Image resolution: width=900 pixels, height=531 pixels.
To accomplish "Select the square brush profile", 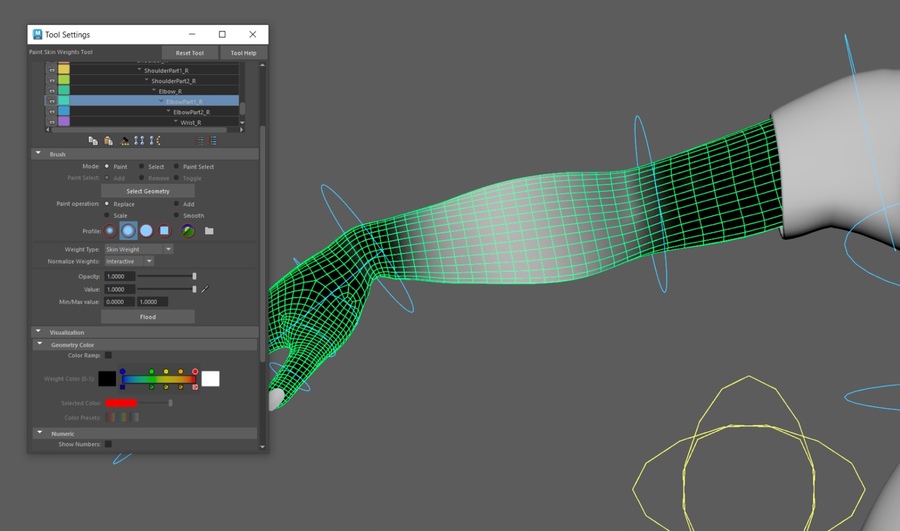I will click(164, 230).
